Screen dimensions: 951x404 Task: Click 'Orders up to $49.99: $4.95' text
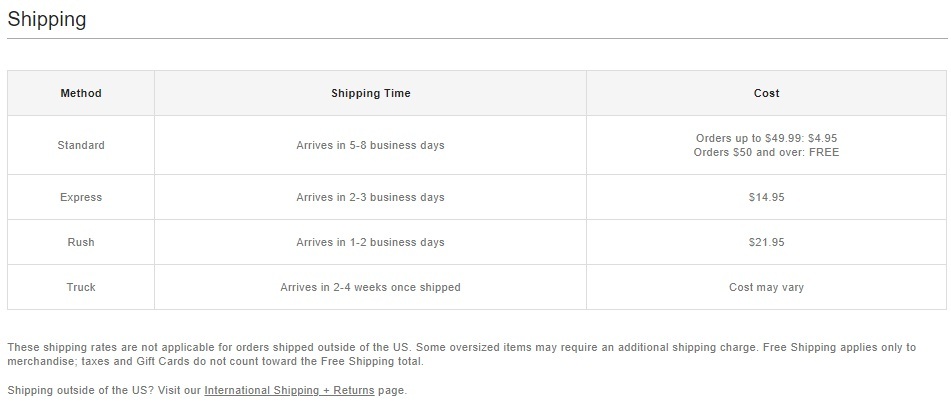pos(767,138)
